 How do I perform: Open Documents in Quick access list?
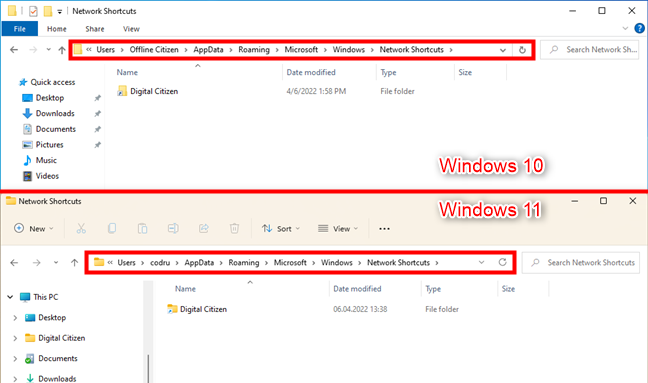pyautogui.click(x=55, y=129)
